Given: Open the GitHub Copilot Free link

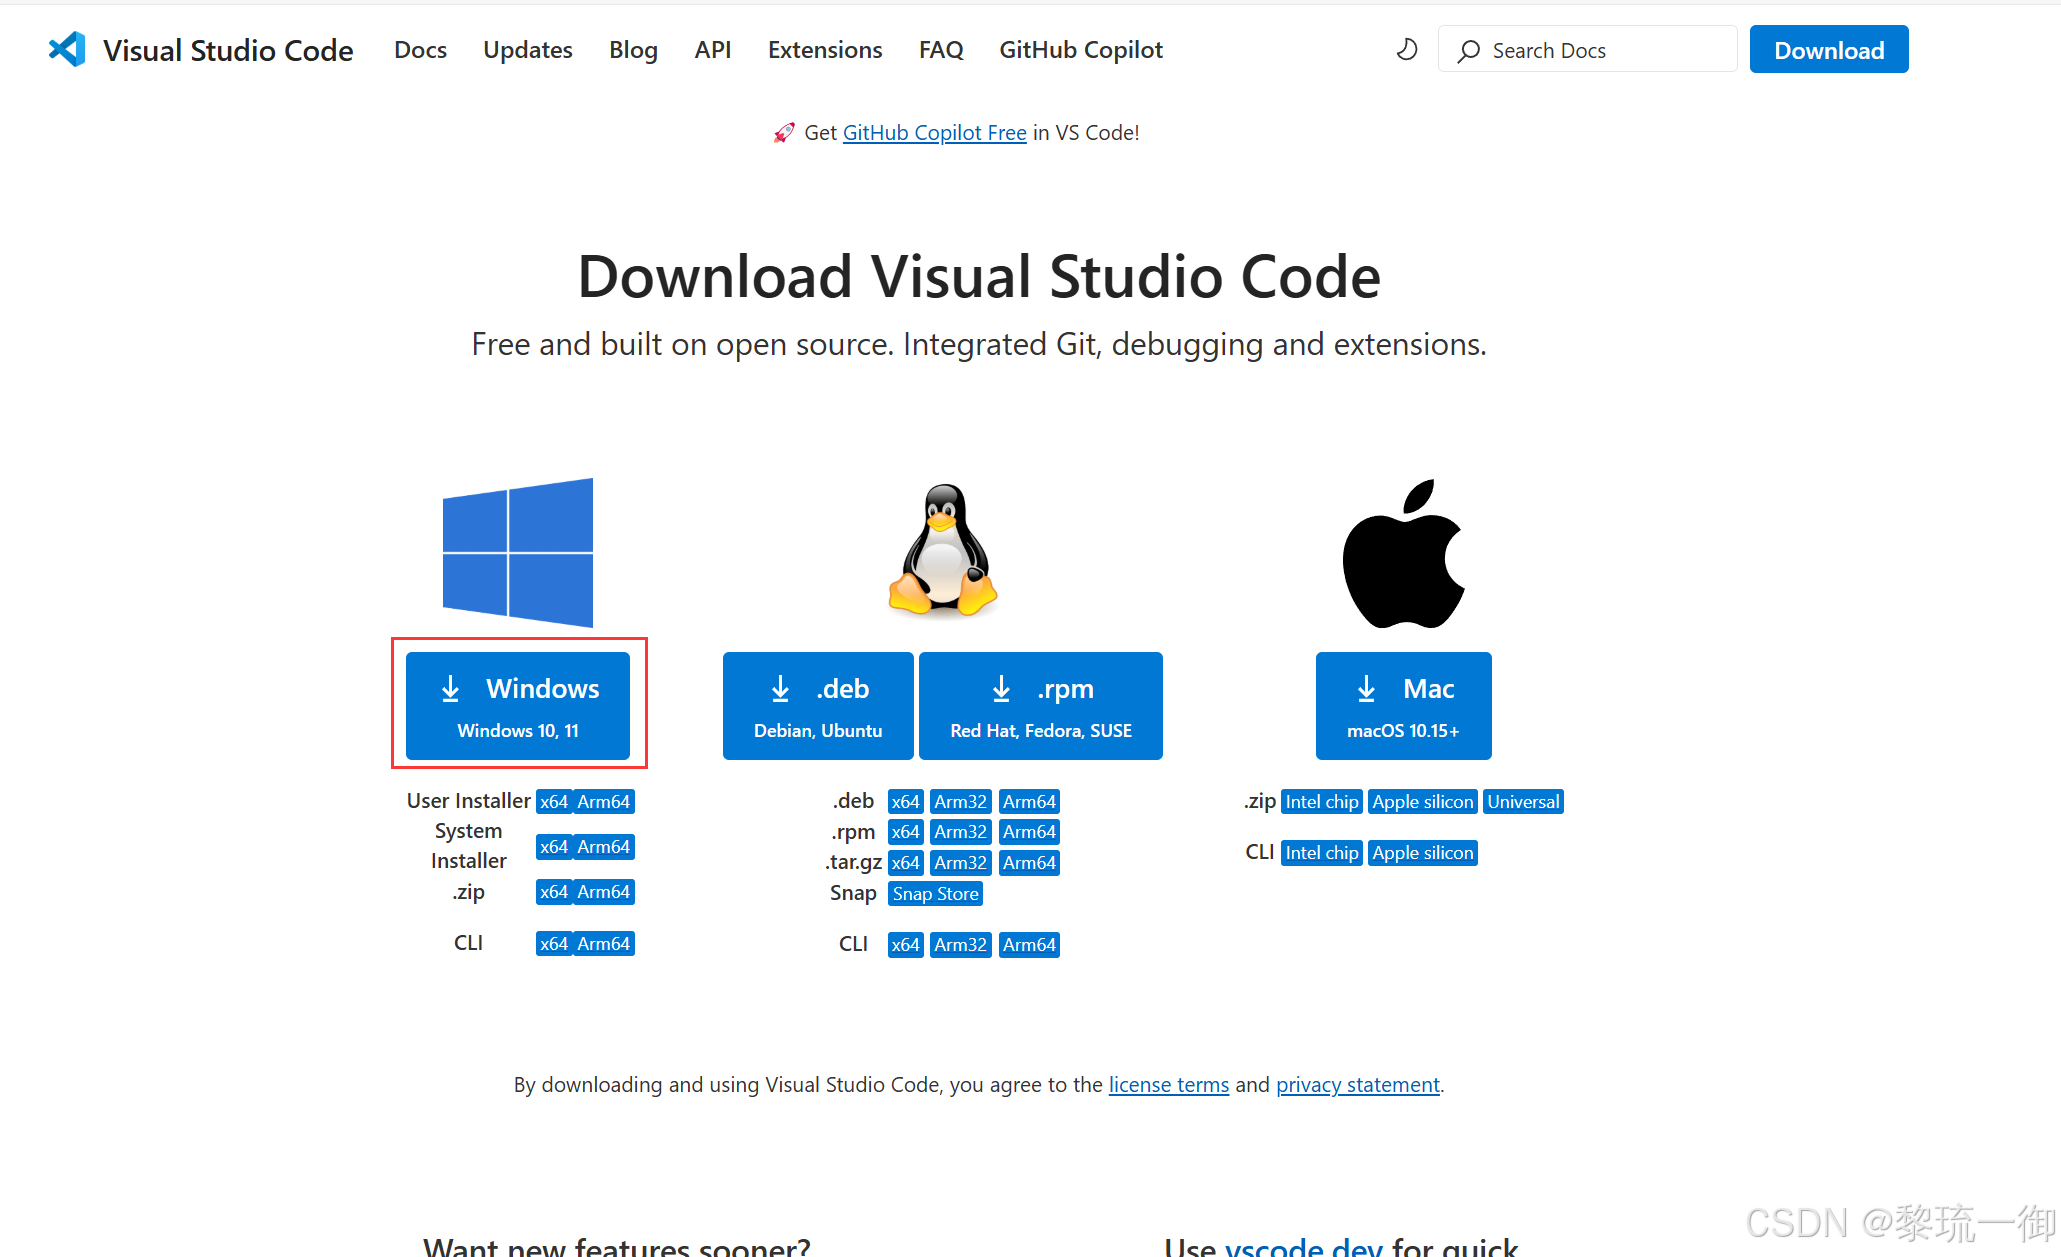Looking at the screenshot, I should coord(934,133).
